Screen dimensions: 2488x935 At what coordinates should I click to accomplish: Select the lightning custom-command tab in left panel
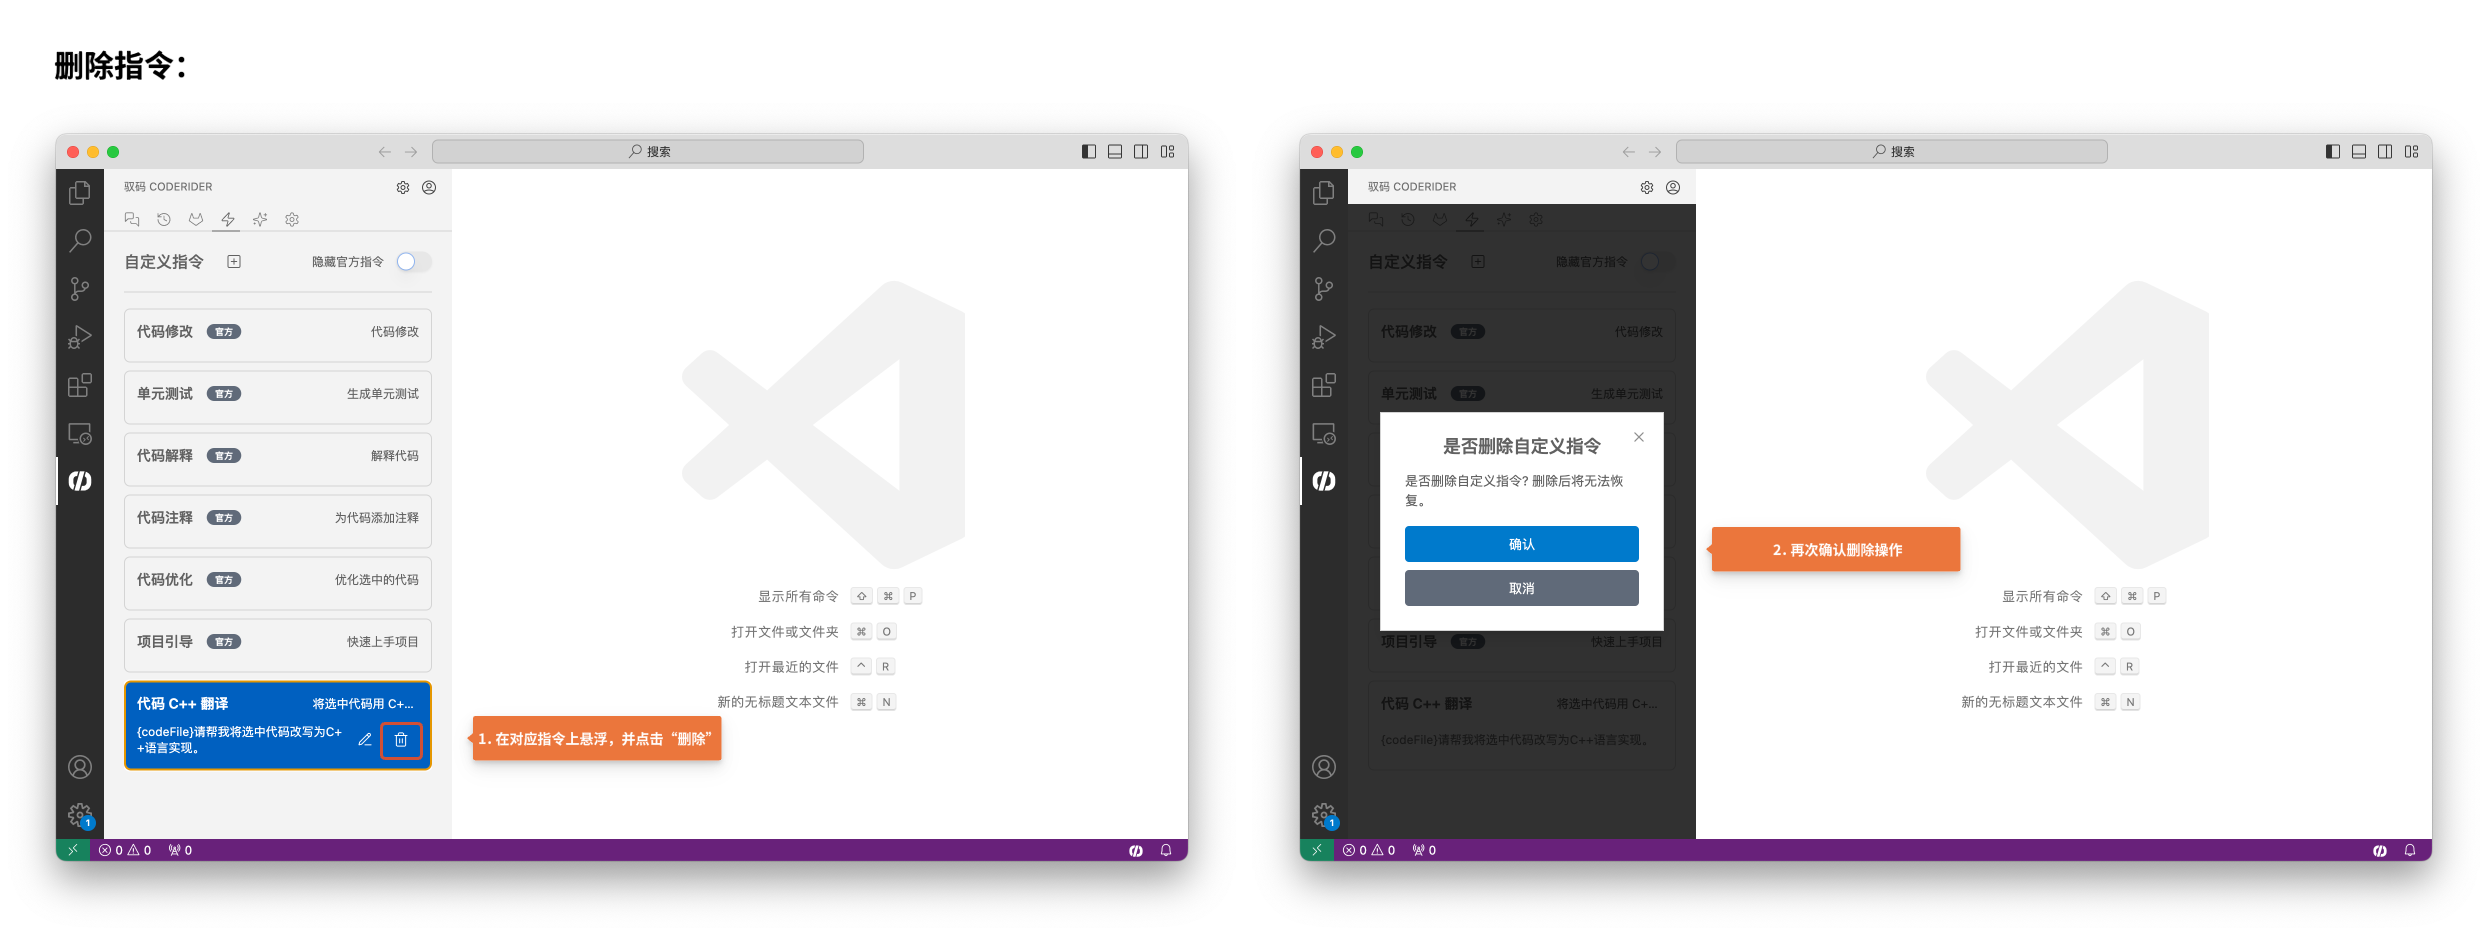point(228,219)
